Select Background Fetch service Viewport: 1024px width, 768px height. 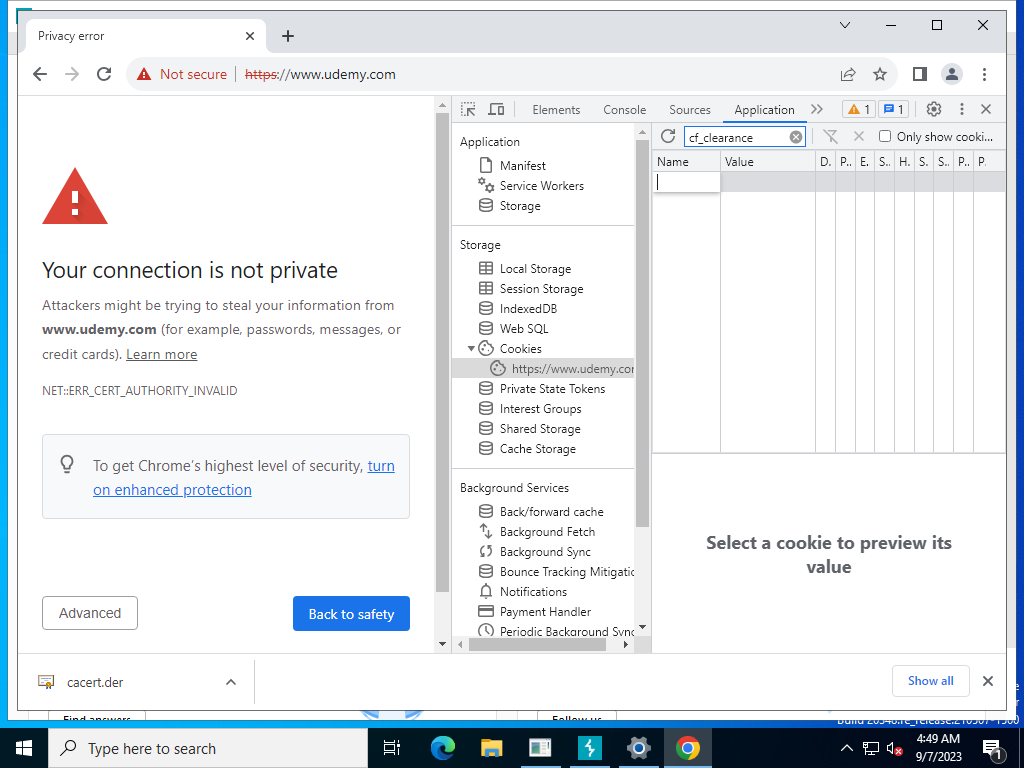click(x=547, y=532)
